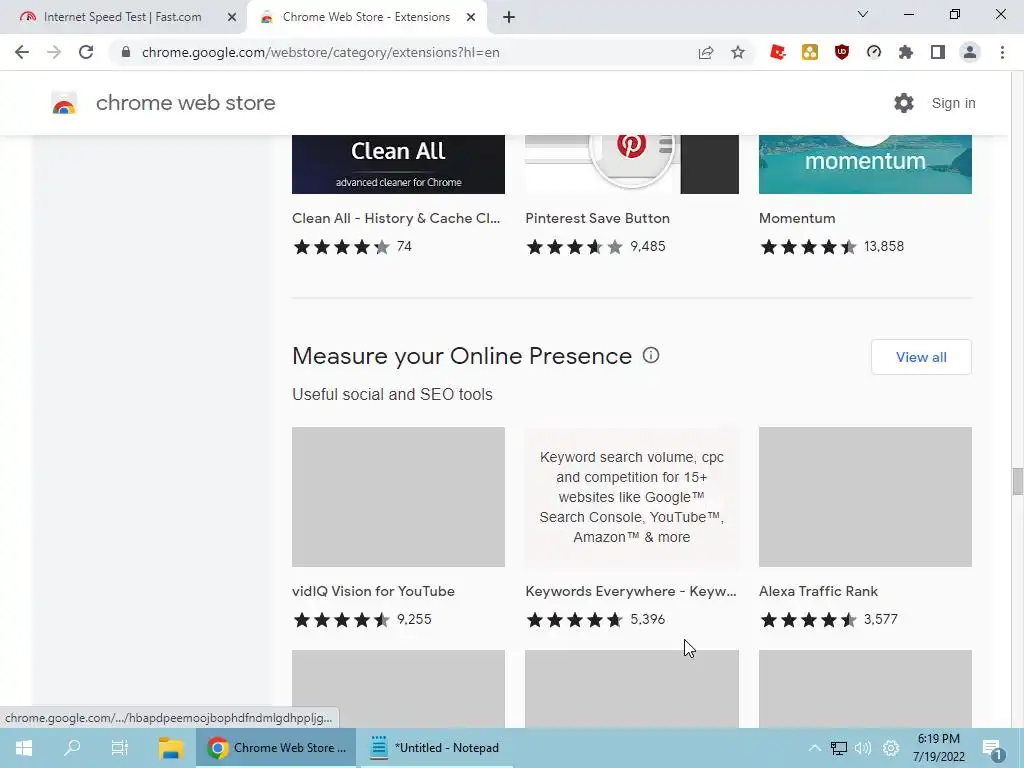Click View all for Measure your Online Presence

[x=921, y=357]
